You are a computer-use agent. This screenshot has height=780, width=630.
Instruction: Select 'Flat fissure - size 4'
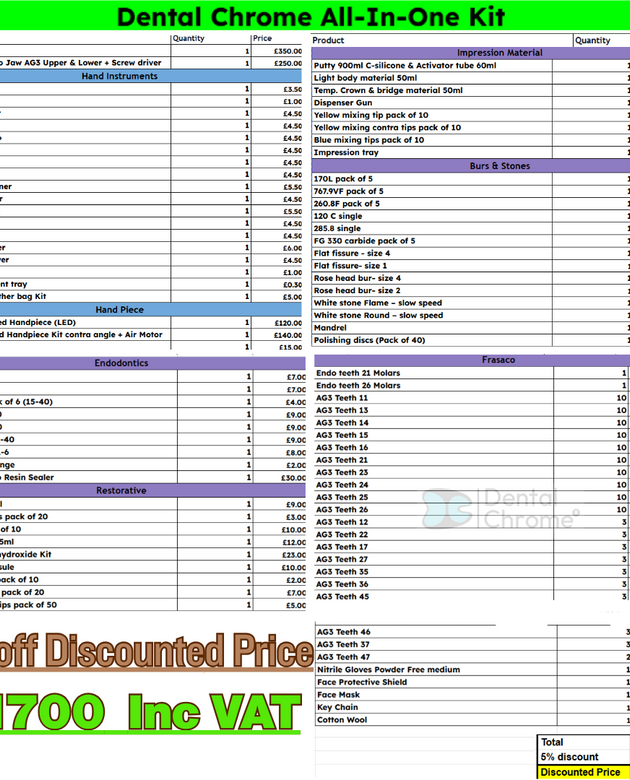point(352,253)
